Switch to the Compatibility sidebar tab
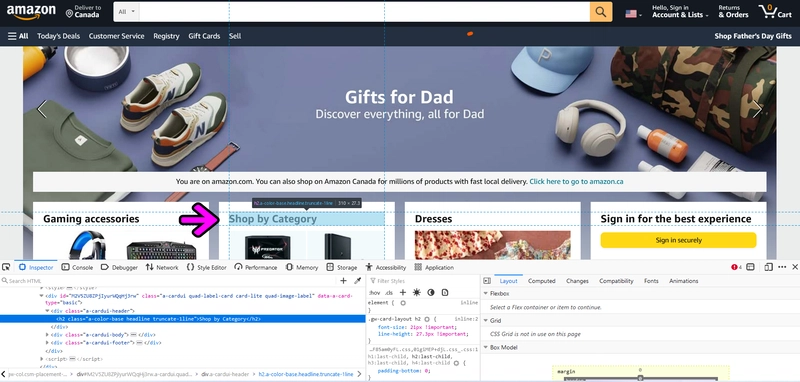 616,281
